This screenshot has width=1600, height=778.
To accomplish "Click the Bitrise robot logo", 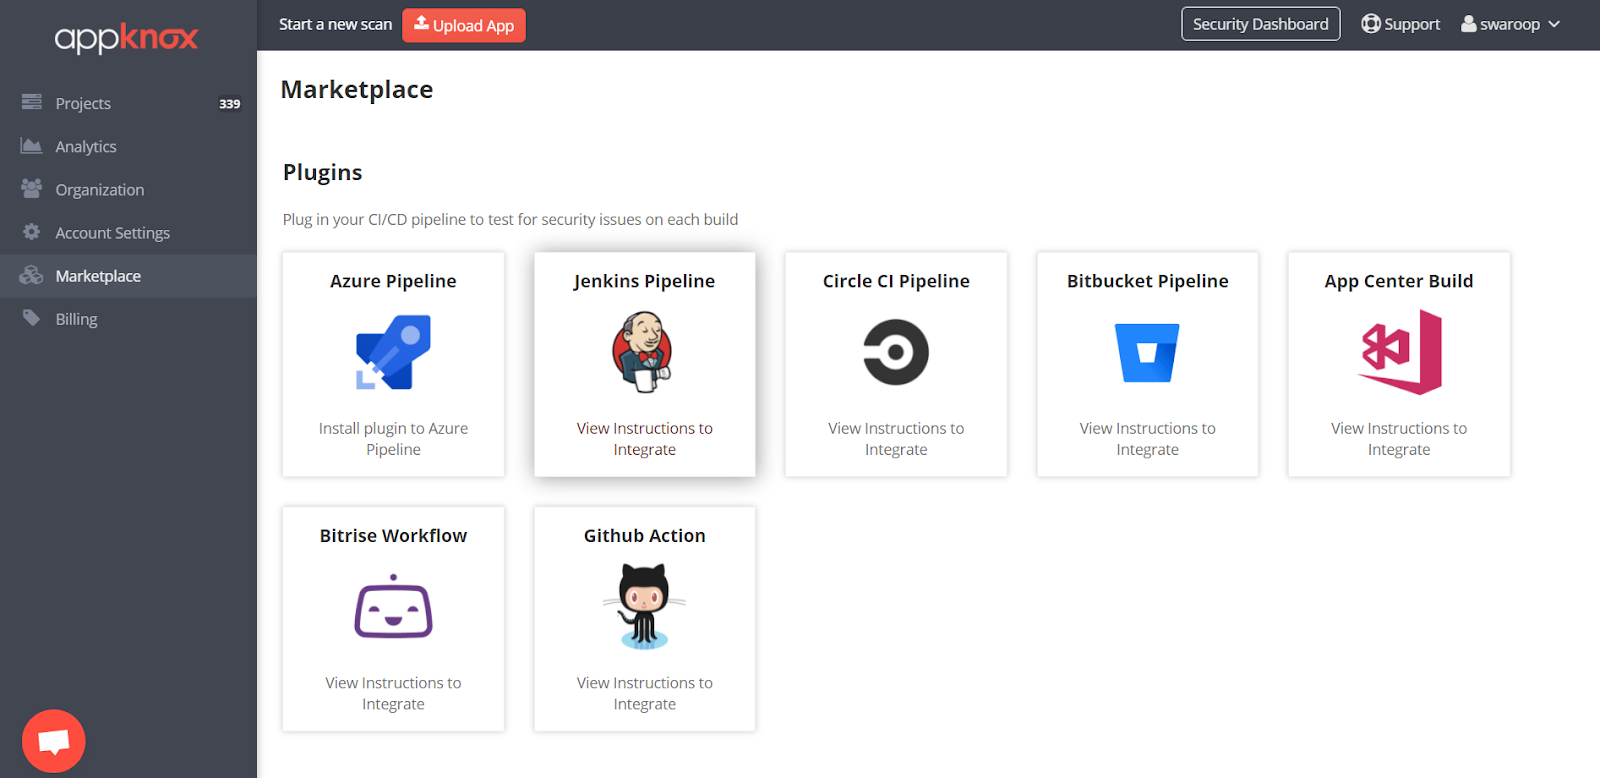I will [393, 607].
